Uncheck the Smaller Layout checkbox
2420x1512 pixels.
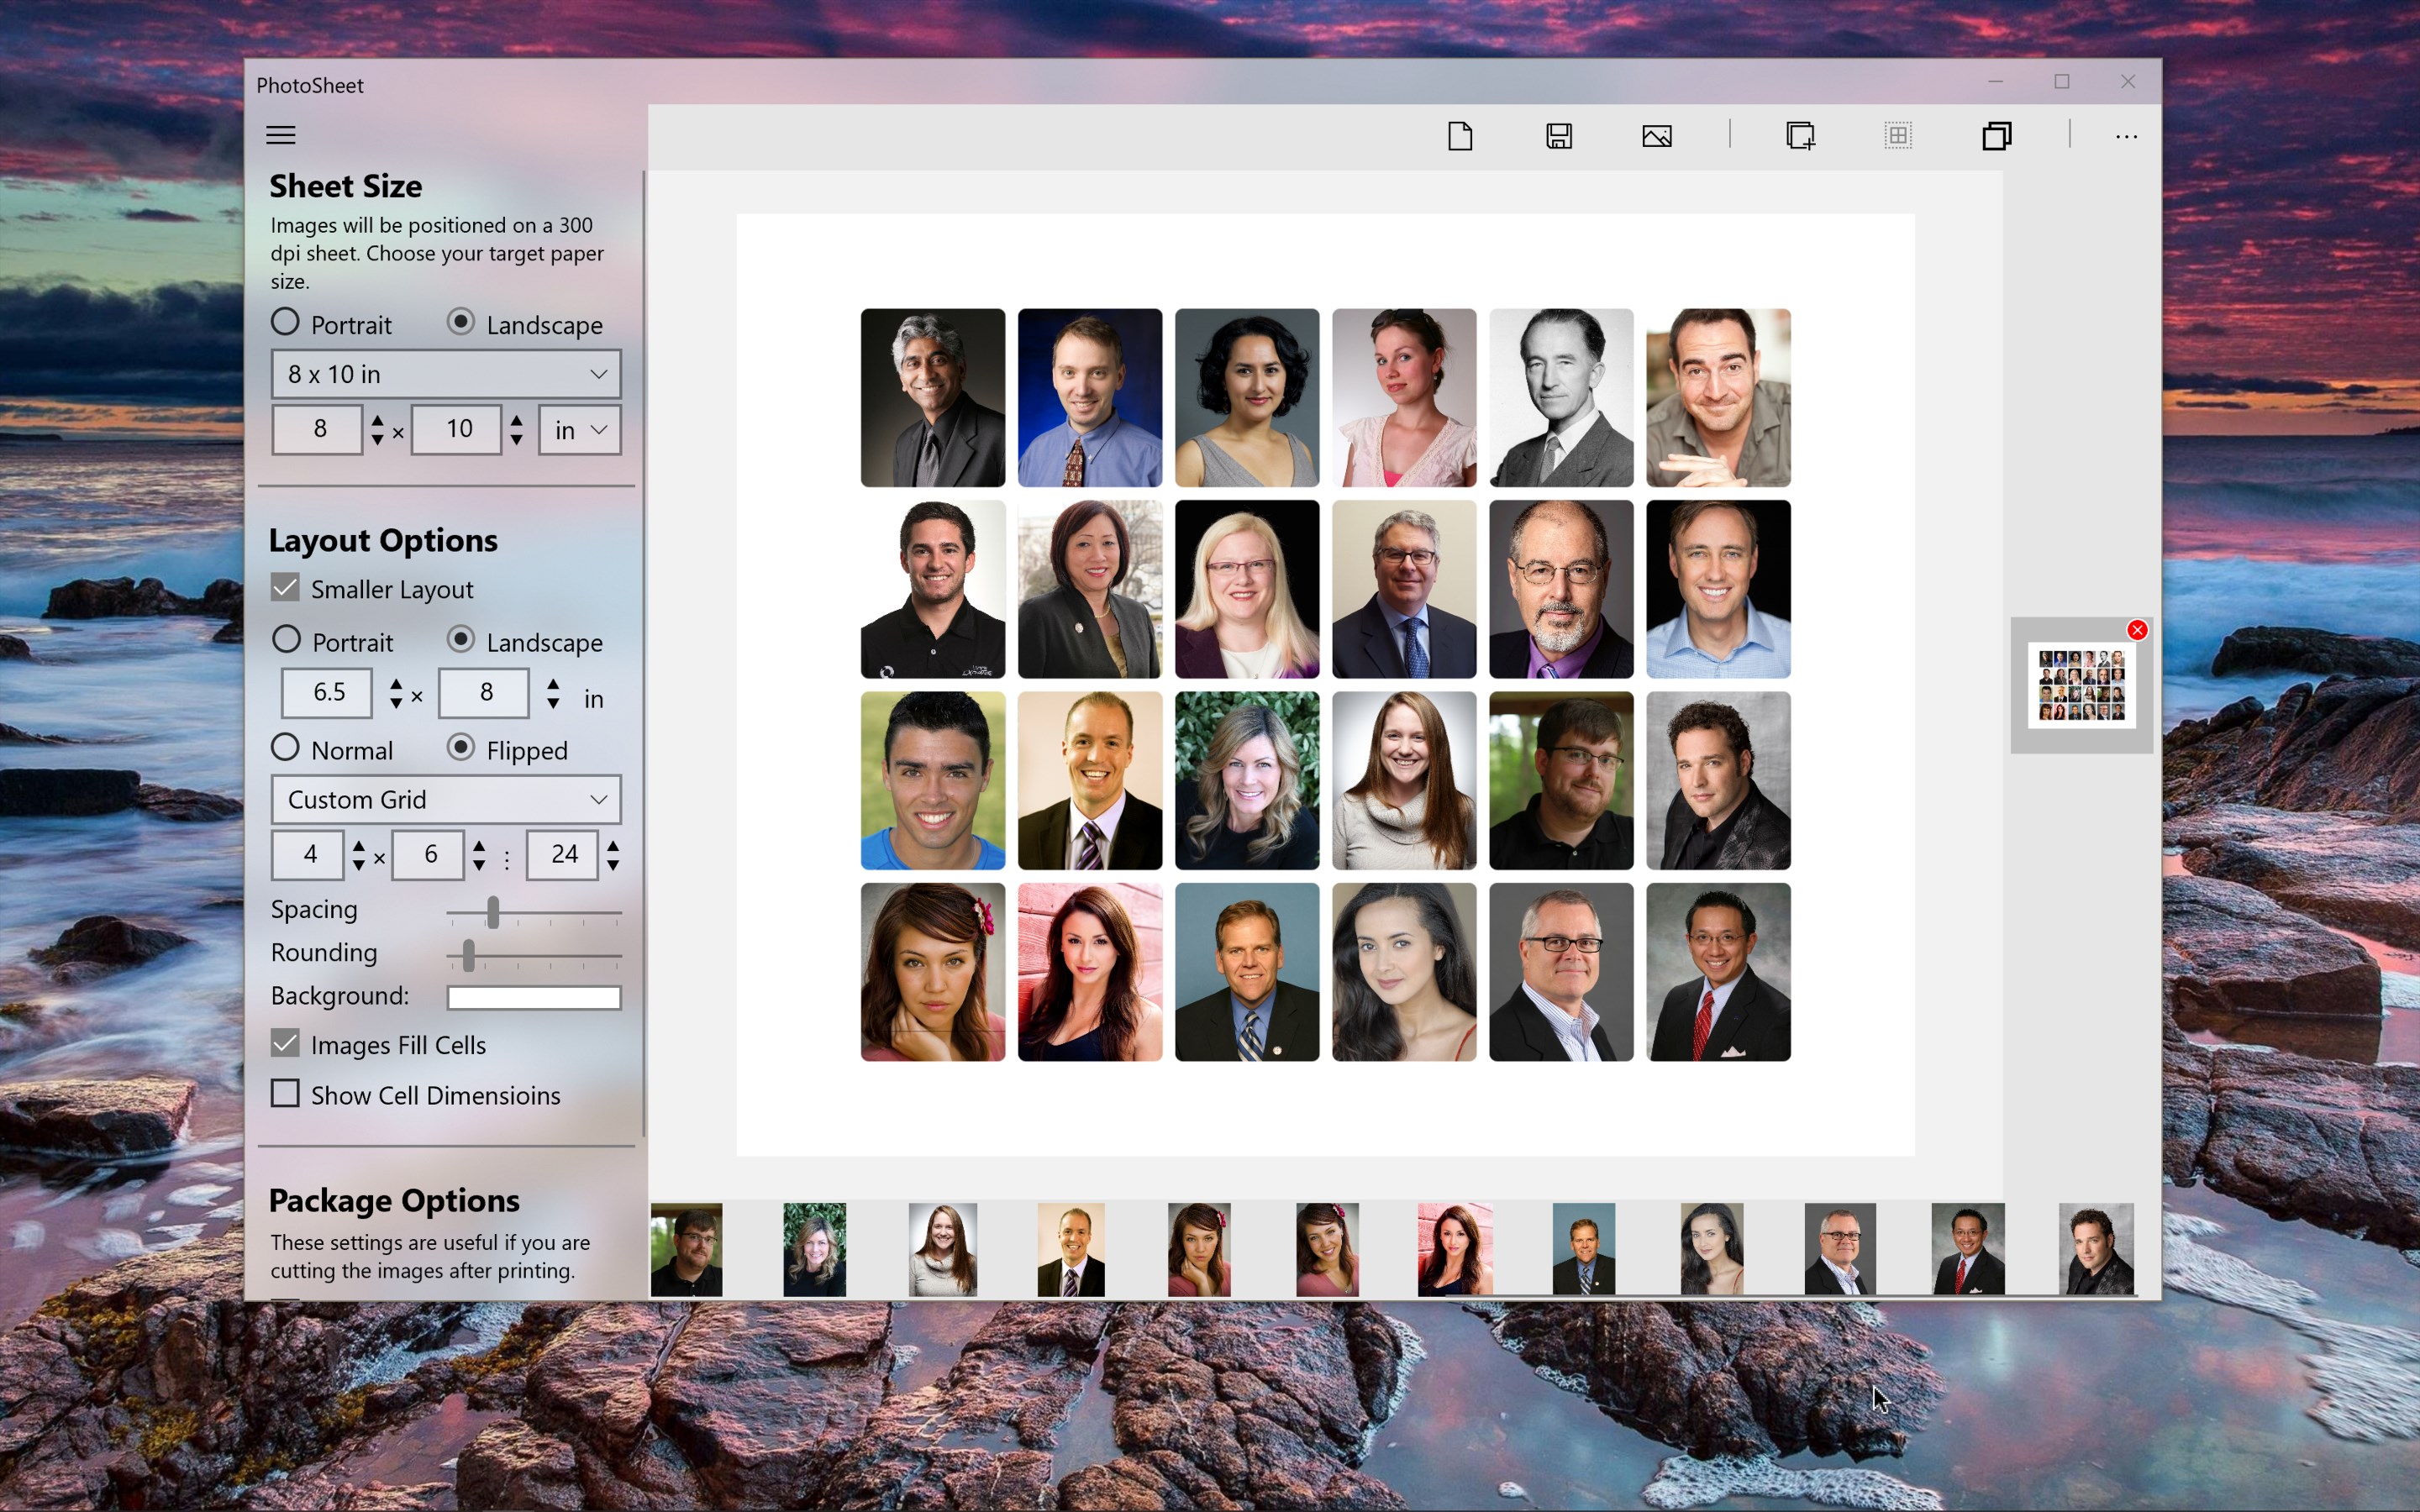point(286,588)
